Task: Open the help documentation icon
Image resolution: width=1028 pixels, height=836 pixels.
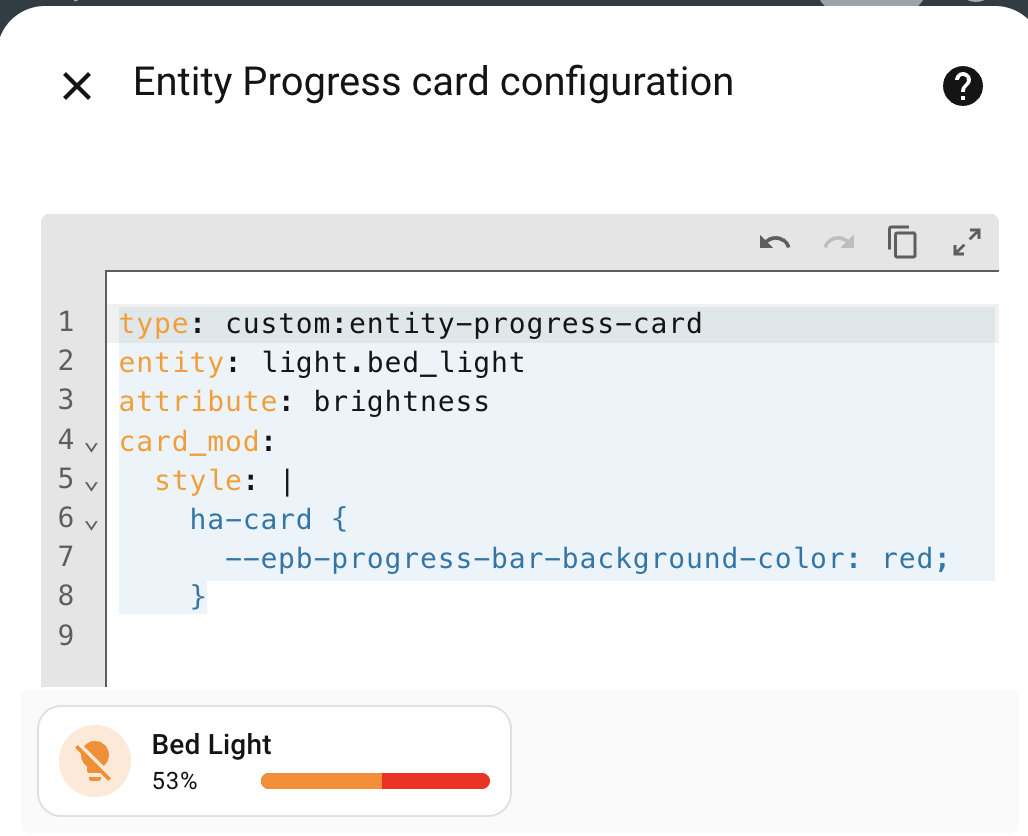Action: [x=963, y=87]
